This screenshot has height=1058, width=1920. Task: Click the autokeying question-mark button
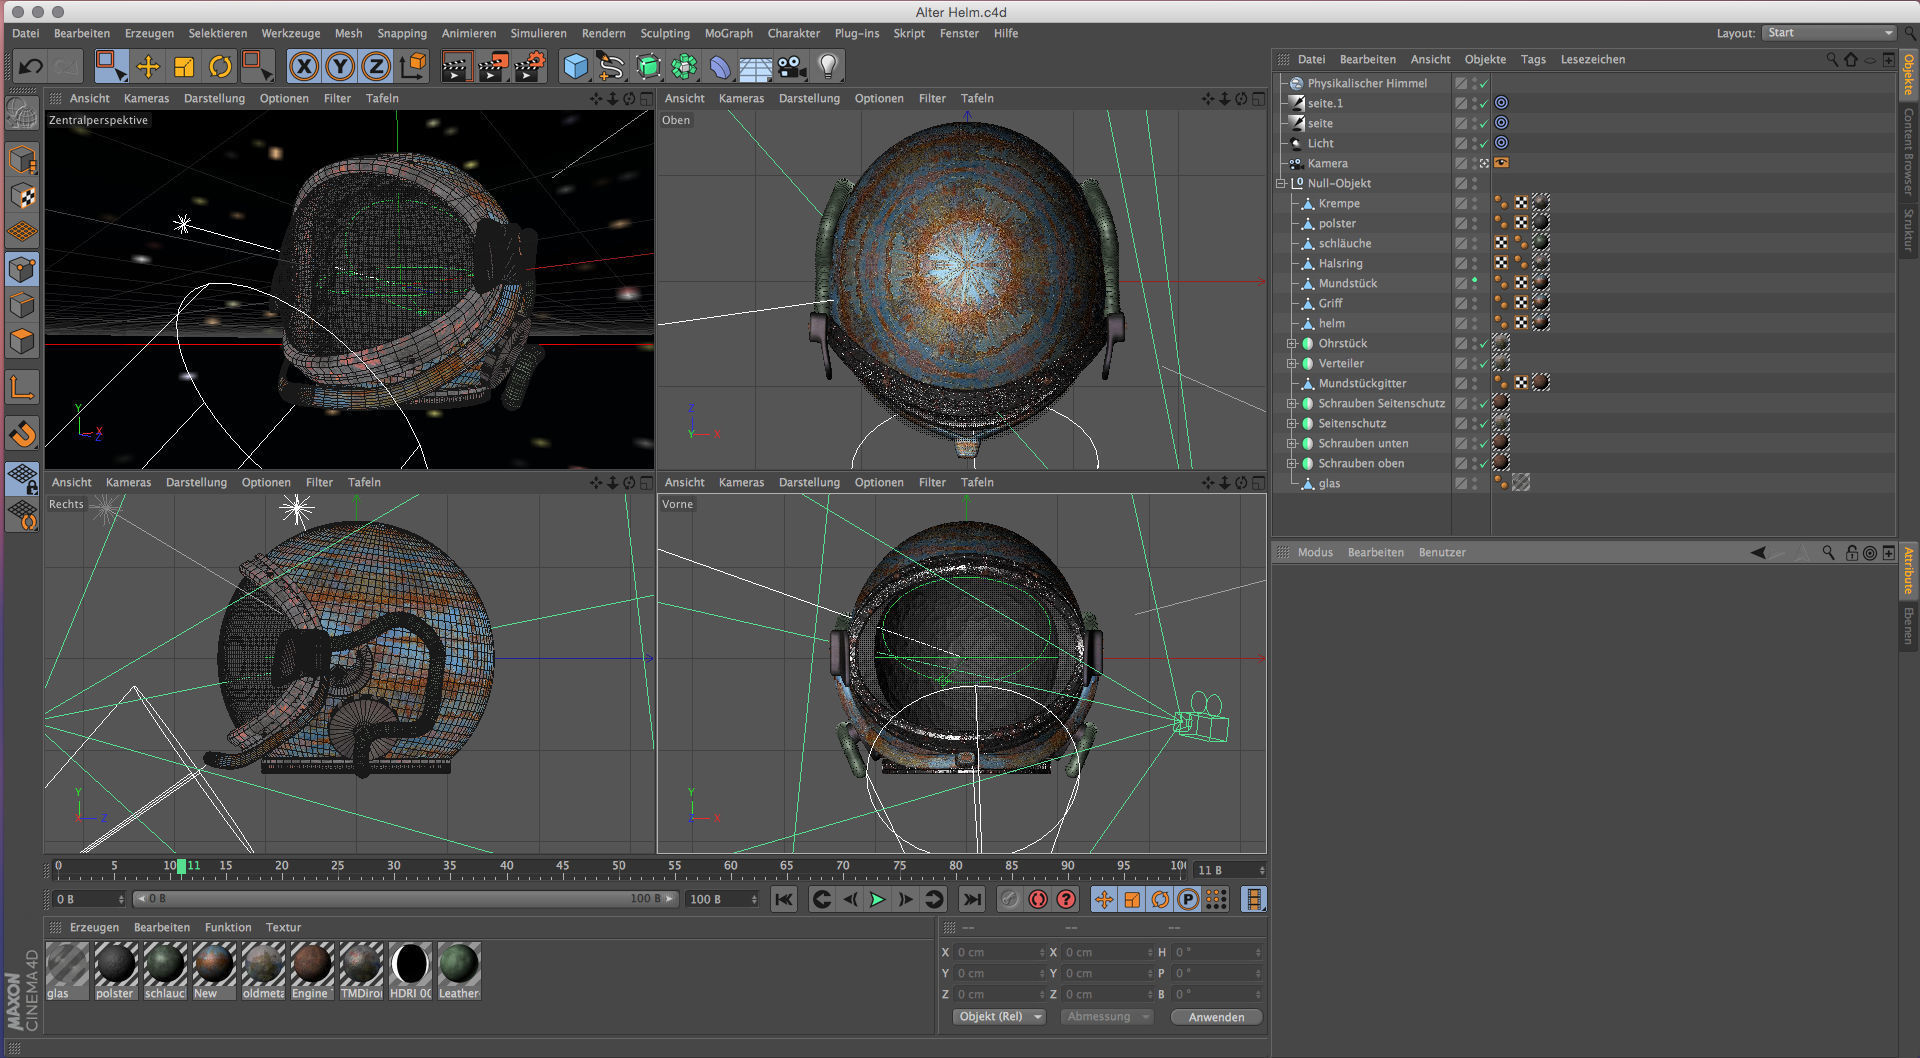[1066, 899]
